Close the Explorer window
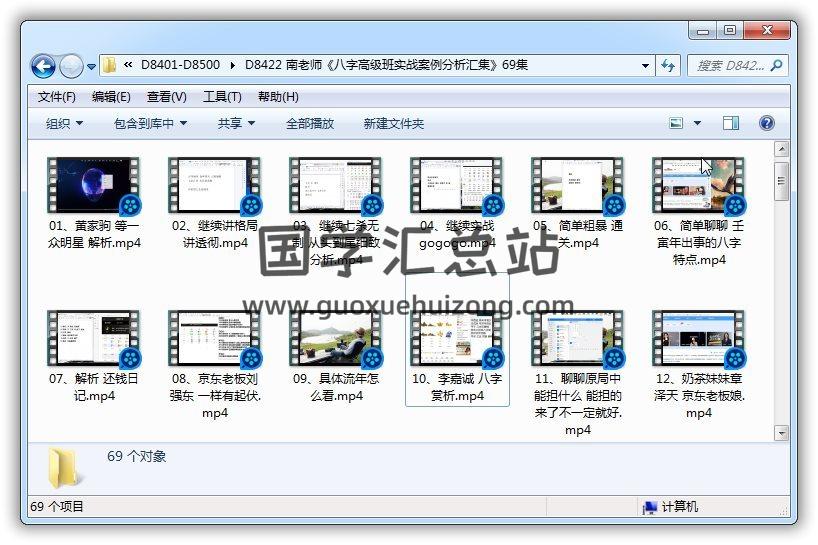Image resolution: width=818 pixels, height=545 pixels. (767, 31)
